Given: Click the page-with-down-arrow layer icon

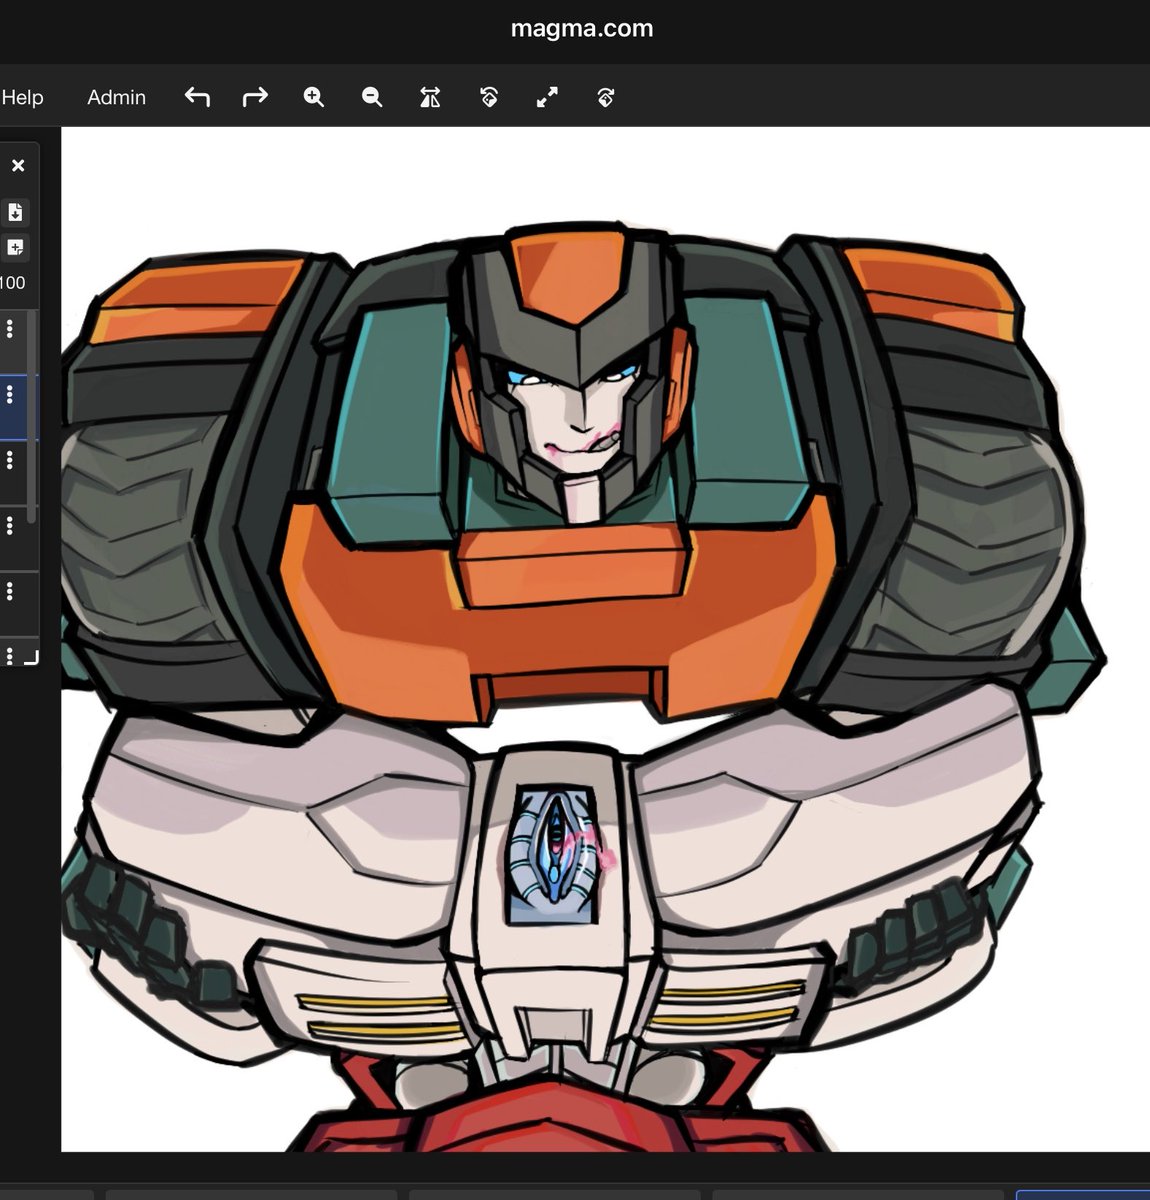Looking at the screenshot, I should [x=15, y=212].
